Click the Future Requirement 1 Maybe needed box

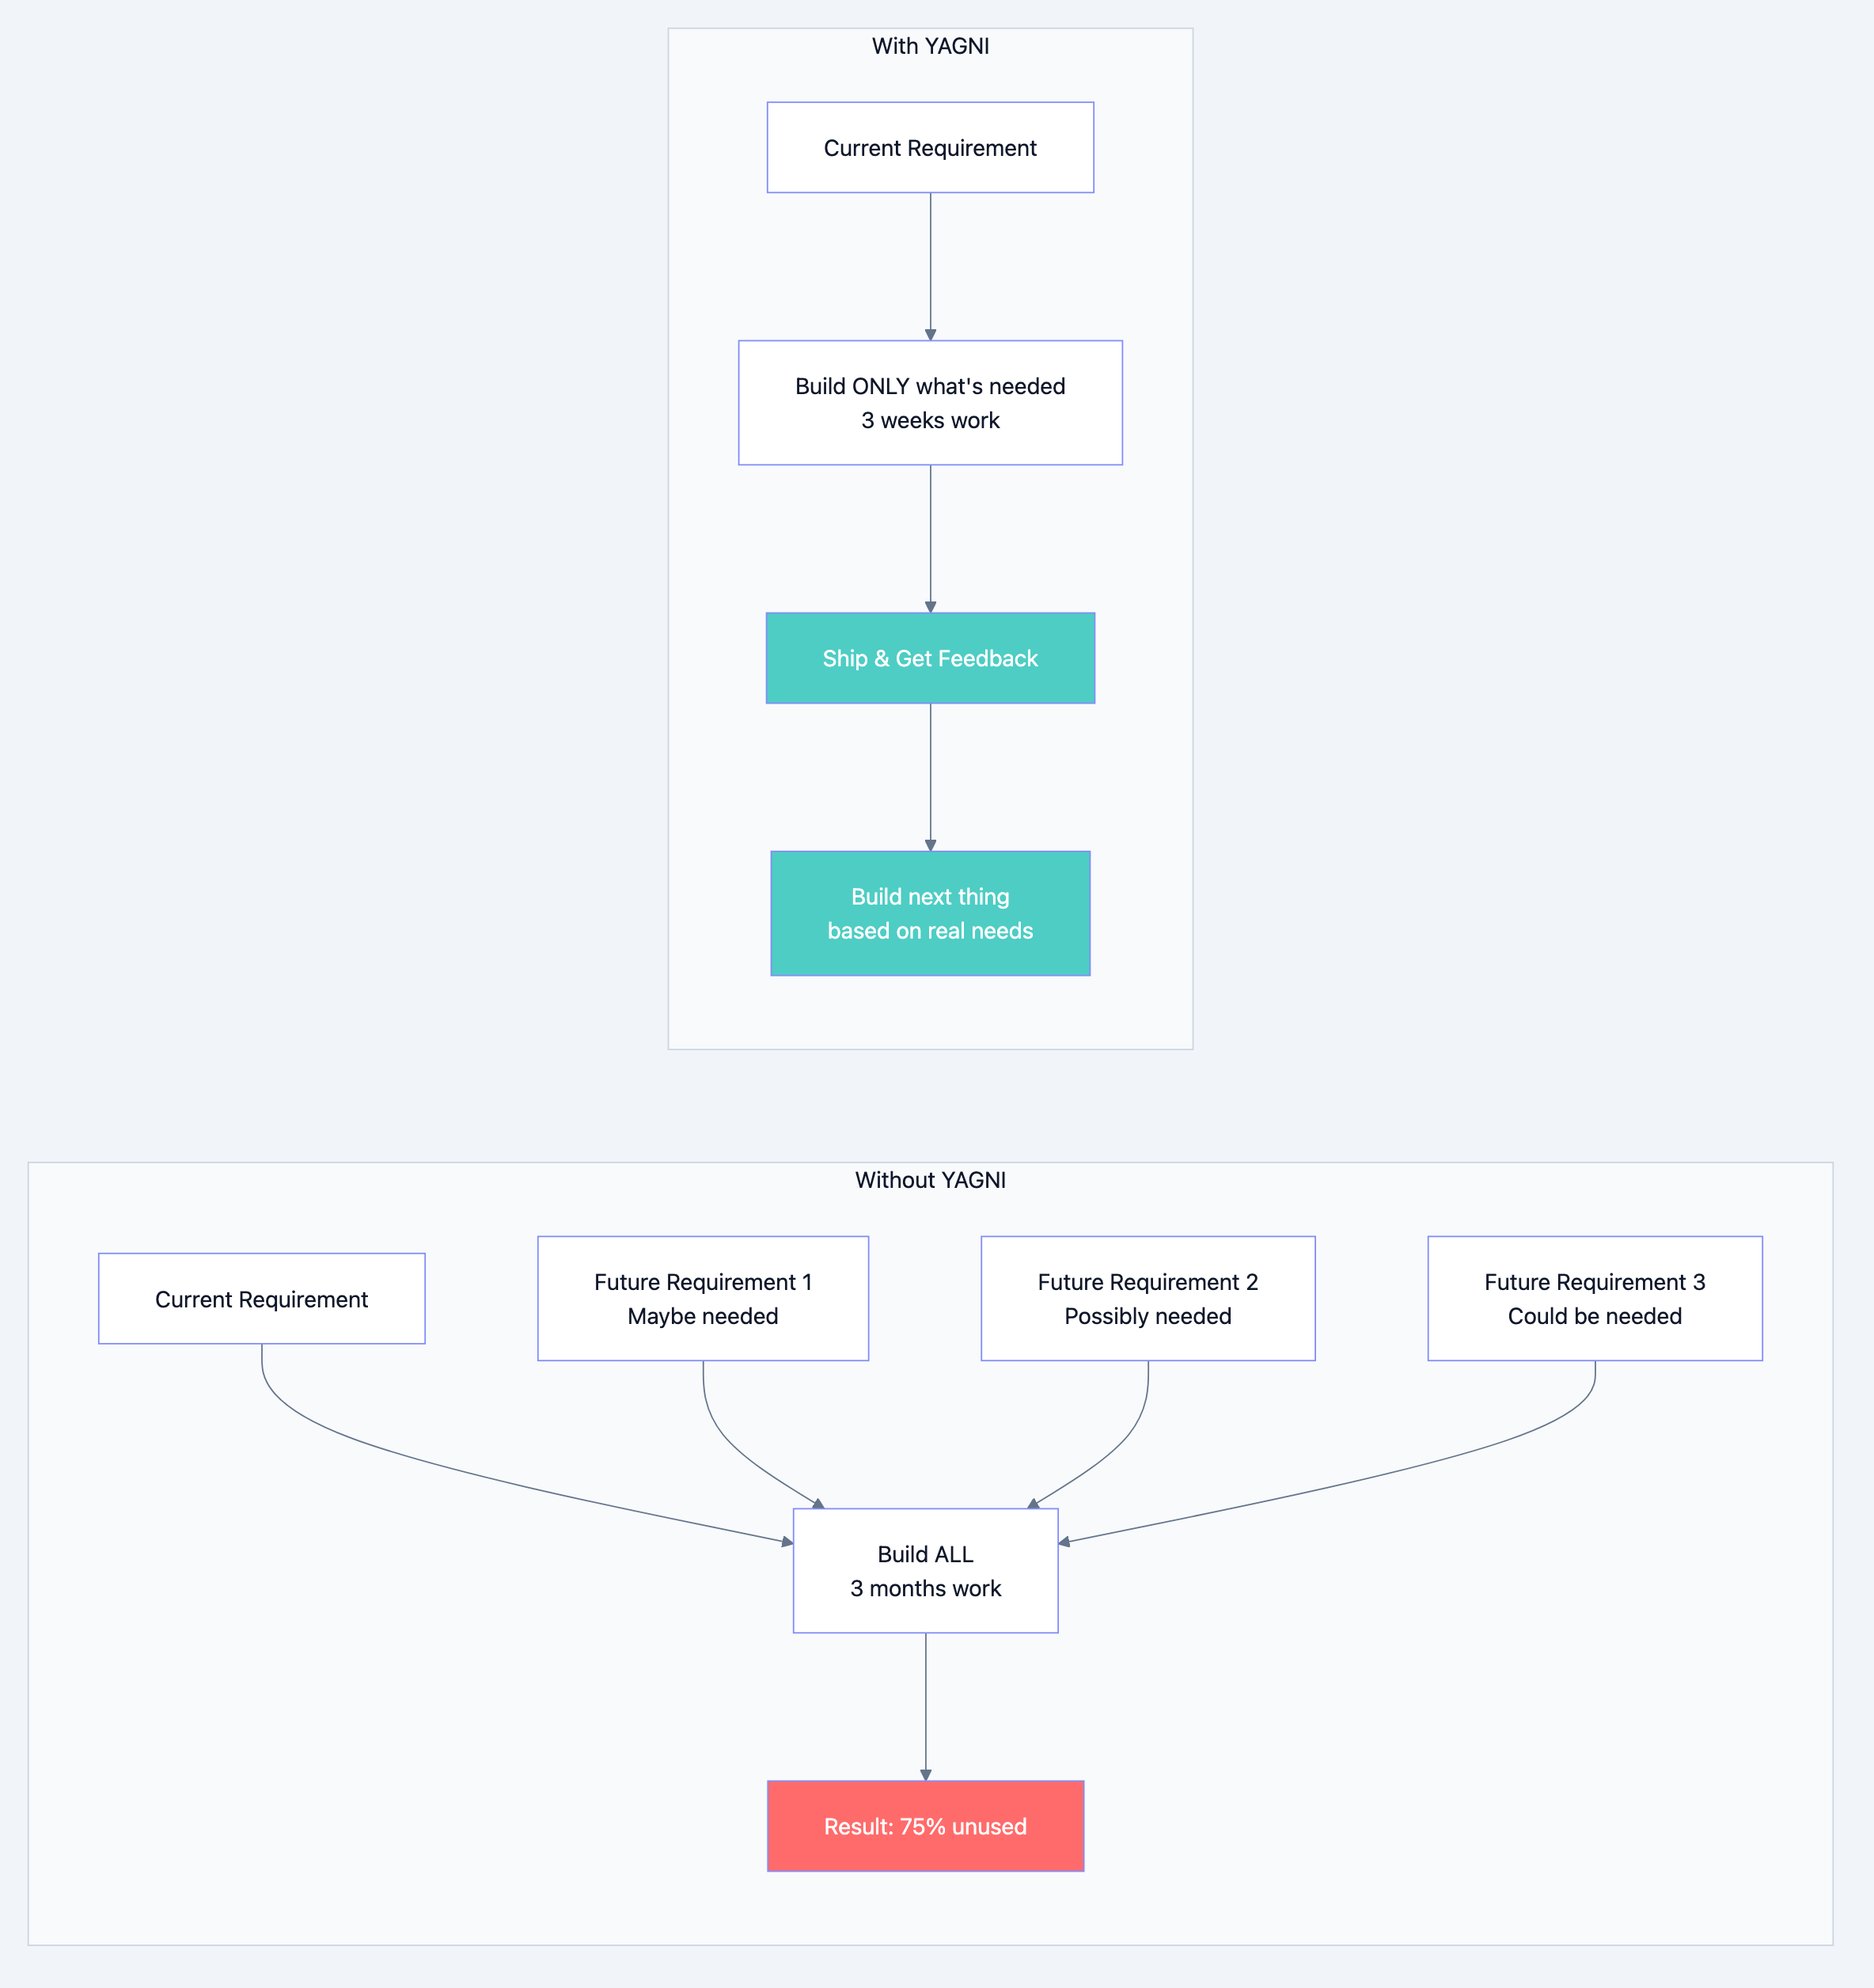pos(703,1298)
